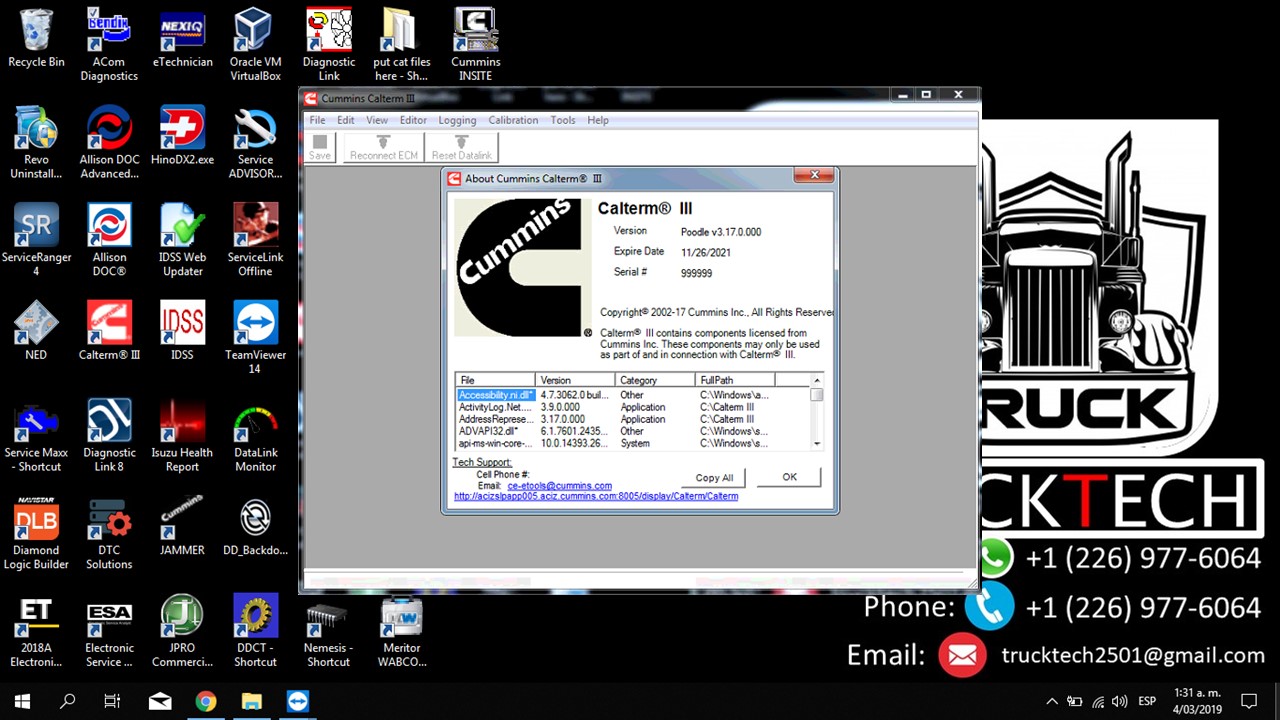
Task: Click OK in About dialog
Action: pos(789,477)
